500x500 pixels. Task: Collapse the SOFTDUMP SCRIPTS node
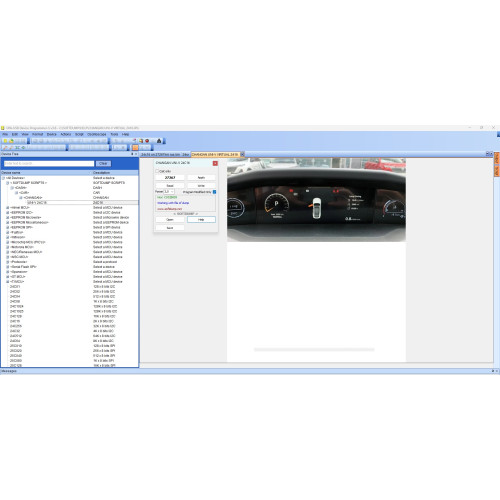click(7, 183)
